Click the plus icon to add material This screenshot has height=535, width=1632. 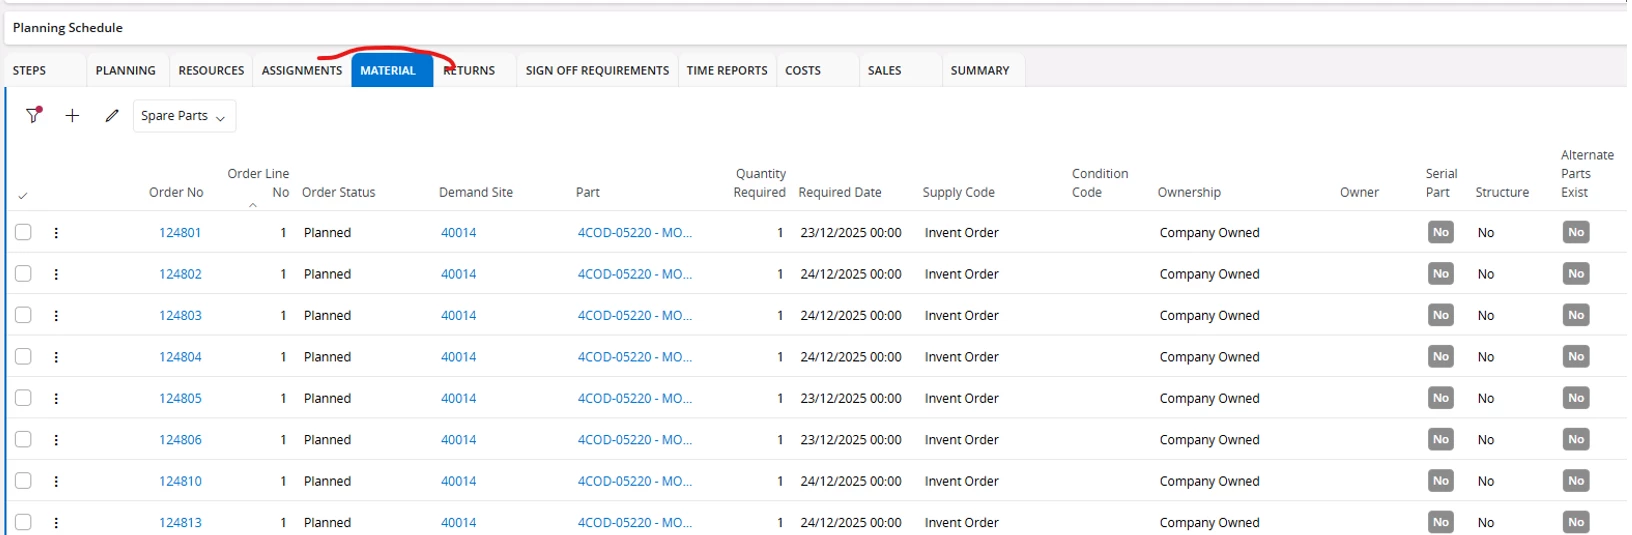pyautogui.click(x=72, y=116)
